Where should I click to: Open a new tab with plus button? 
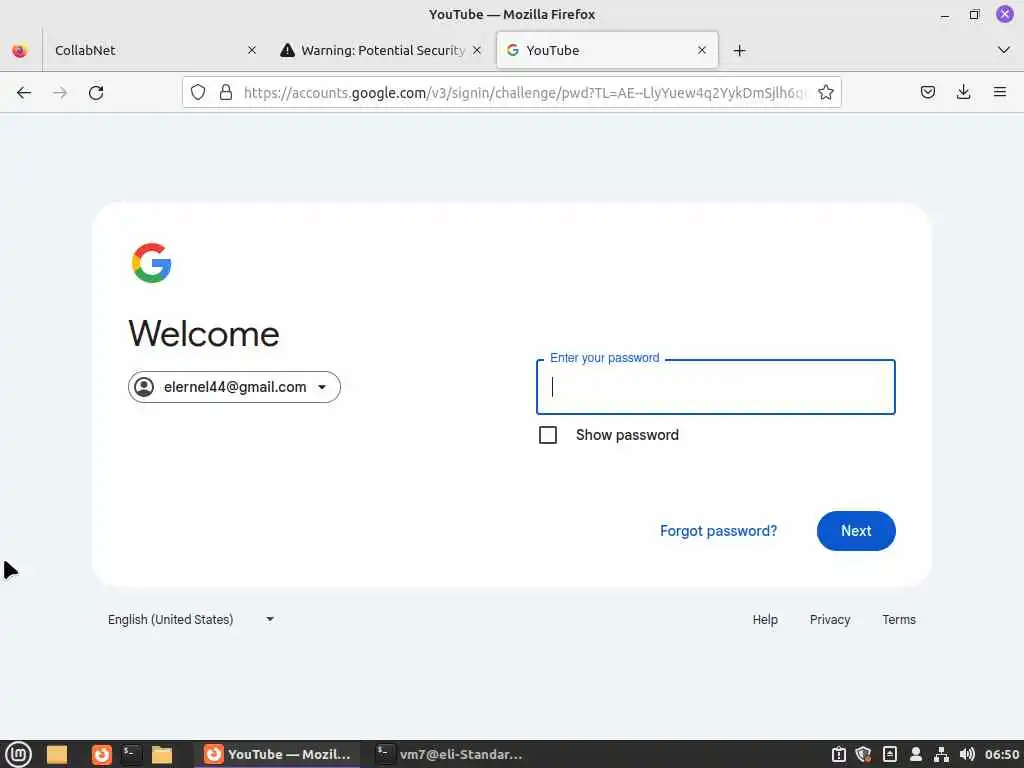(x=739, y=50)
